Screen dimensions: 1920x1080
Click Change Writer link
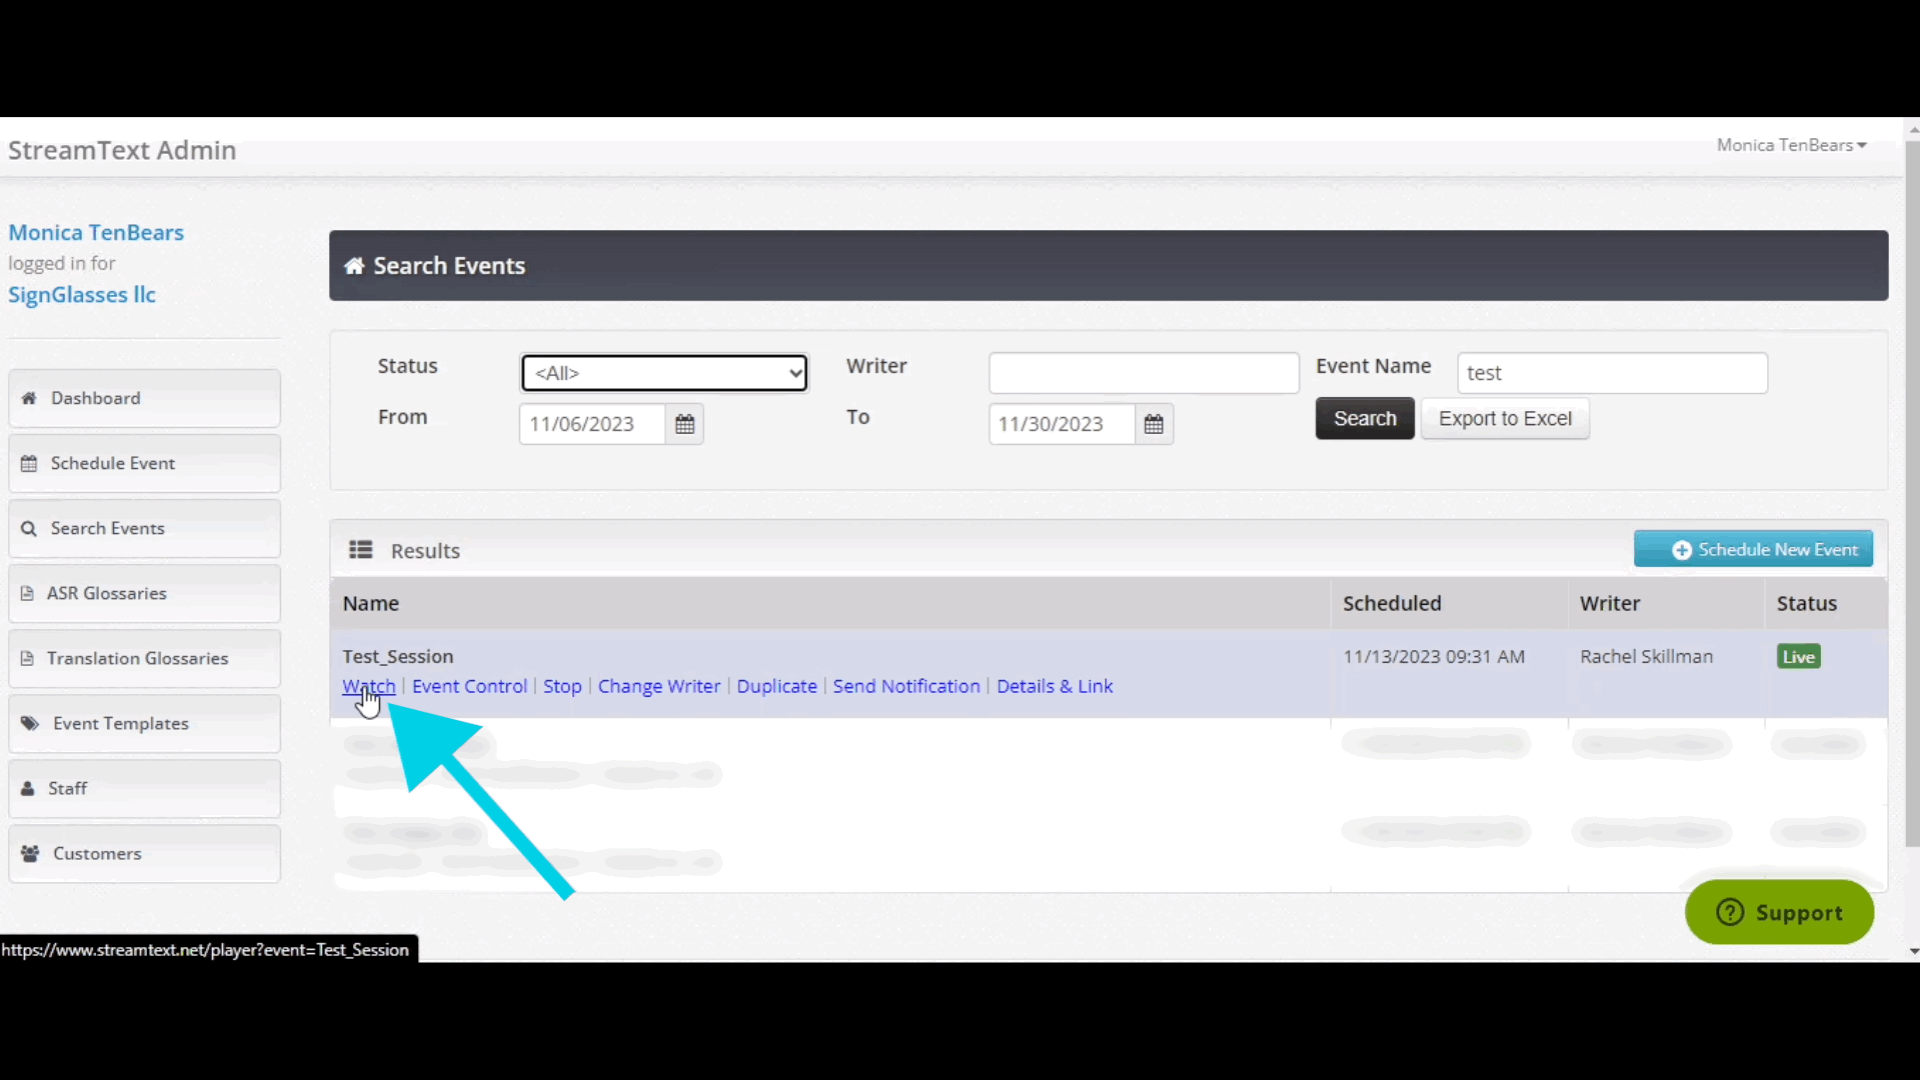coord(659,686)
